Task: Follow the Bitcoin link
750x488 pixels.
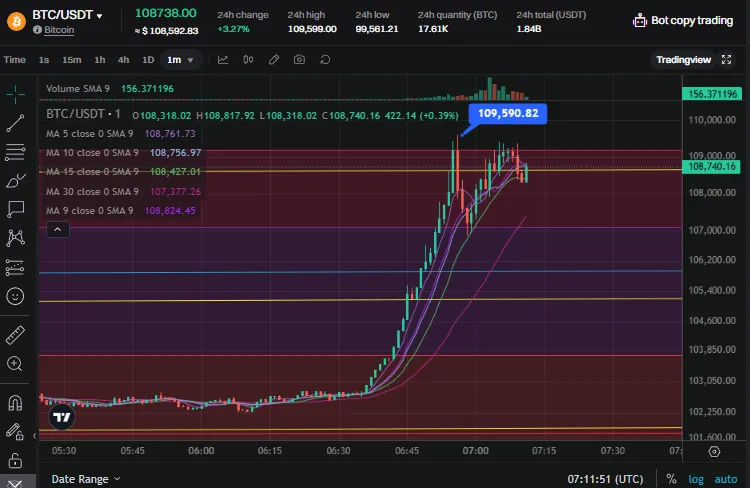Action: 59,30
